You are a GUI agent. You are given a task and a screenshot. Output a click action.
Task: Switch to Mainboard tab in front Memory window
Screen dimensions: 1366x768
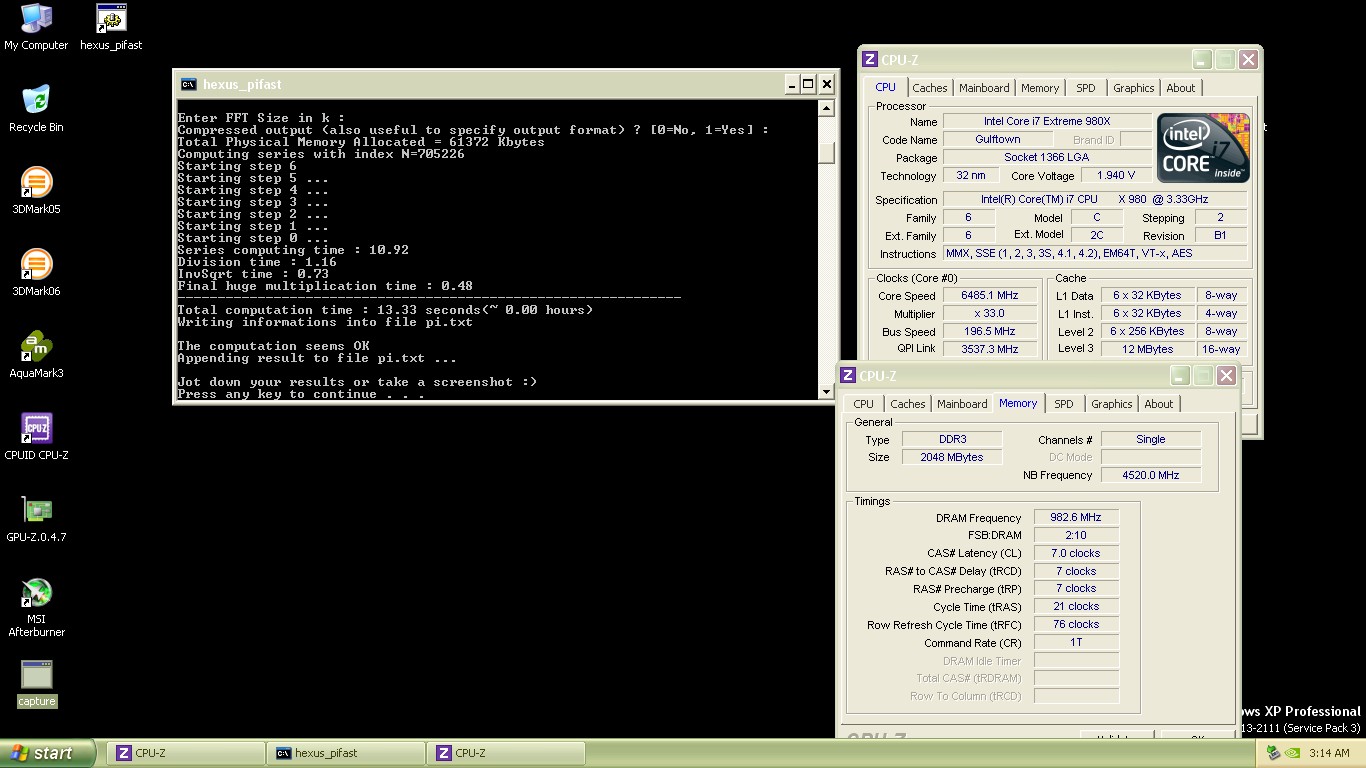coord(962,404)
